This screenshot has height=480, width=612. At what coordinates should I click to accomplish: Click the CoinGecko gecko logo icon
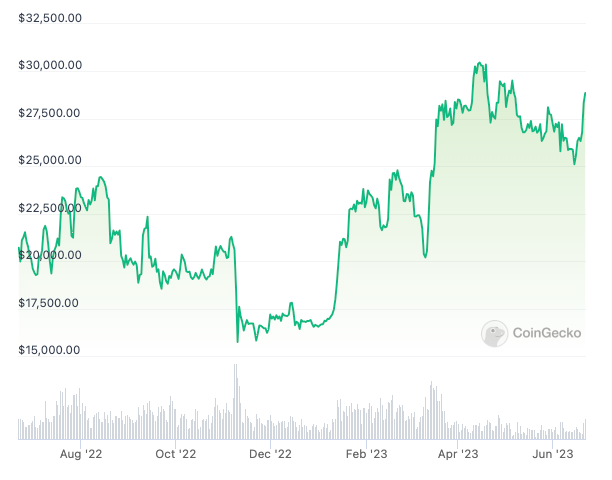[x=494, y=334]
